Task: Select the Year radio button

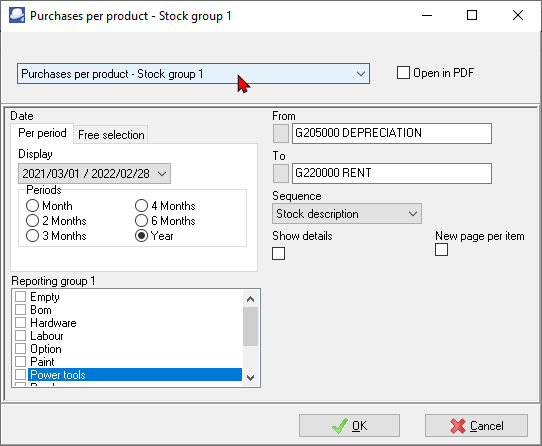Action: (141, 236)
